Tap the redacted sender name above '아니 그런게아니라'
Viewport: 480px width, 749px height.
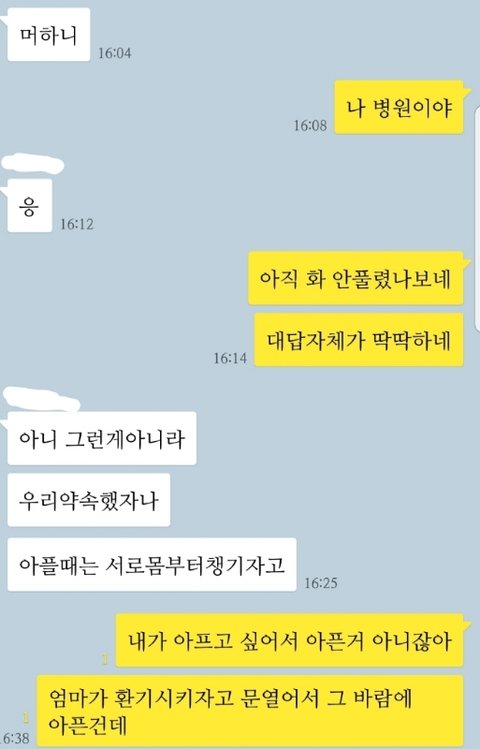(x=41, y=399)
